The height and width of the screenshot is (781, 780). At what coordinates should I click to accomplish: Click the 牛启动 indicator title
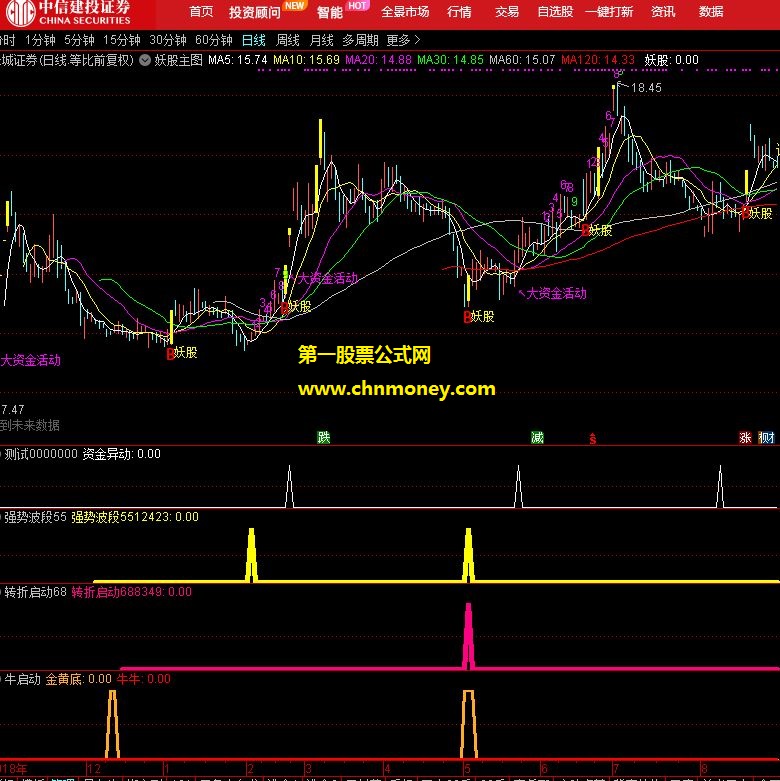point(22,679)
